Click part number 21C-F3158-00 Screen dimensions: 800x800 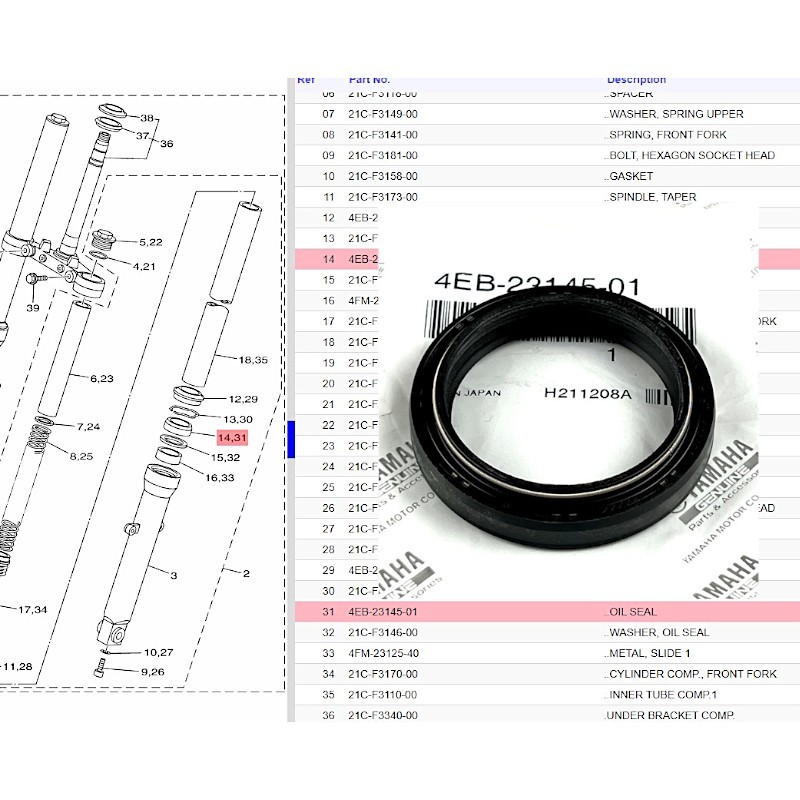(x=383, y=177)
